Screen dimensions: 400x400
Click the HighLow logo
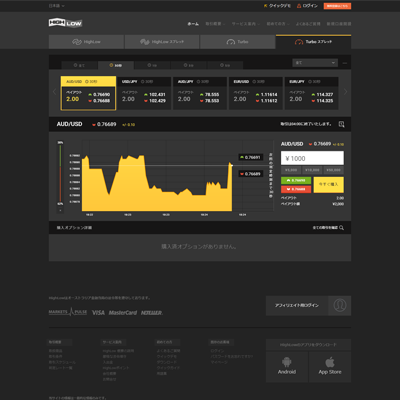65,23
